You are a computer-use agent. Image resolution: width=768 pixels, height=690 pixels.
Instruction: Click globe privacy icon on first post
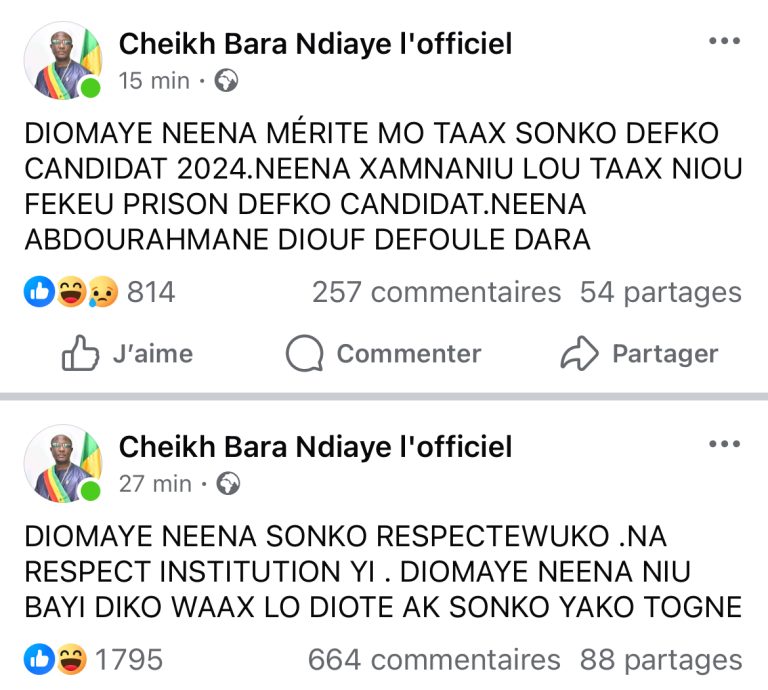pos(227,82)
